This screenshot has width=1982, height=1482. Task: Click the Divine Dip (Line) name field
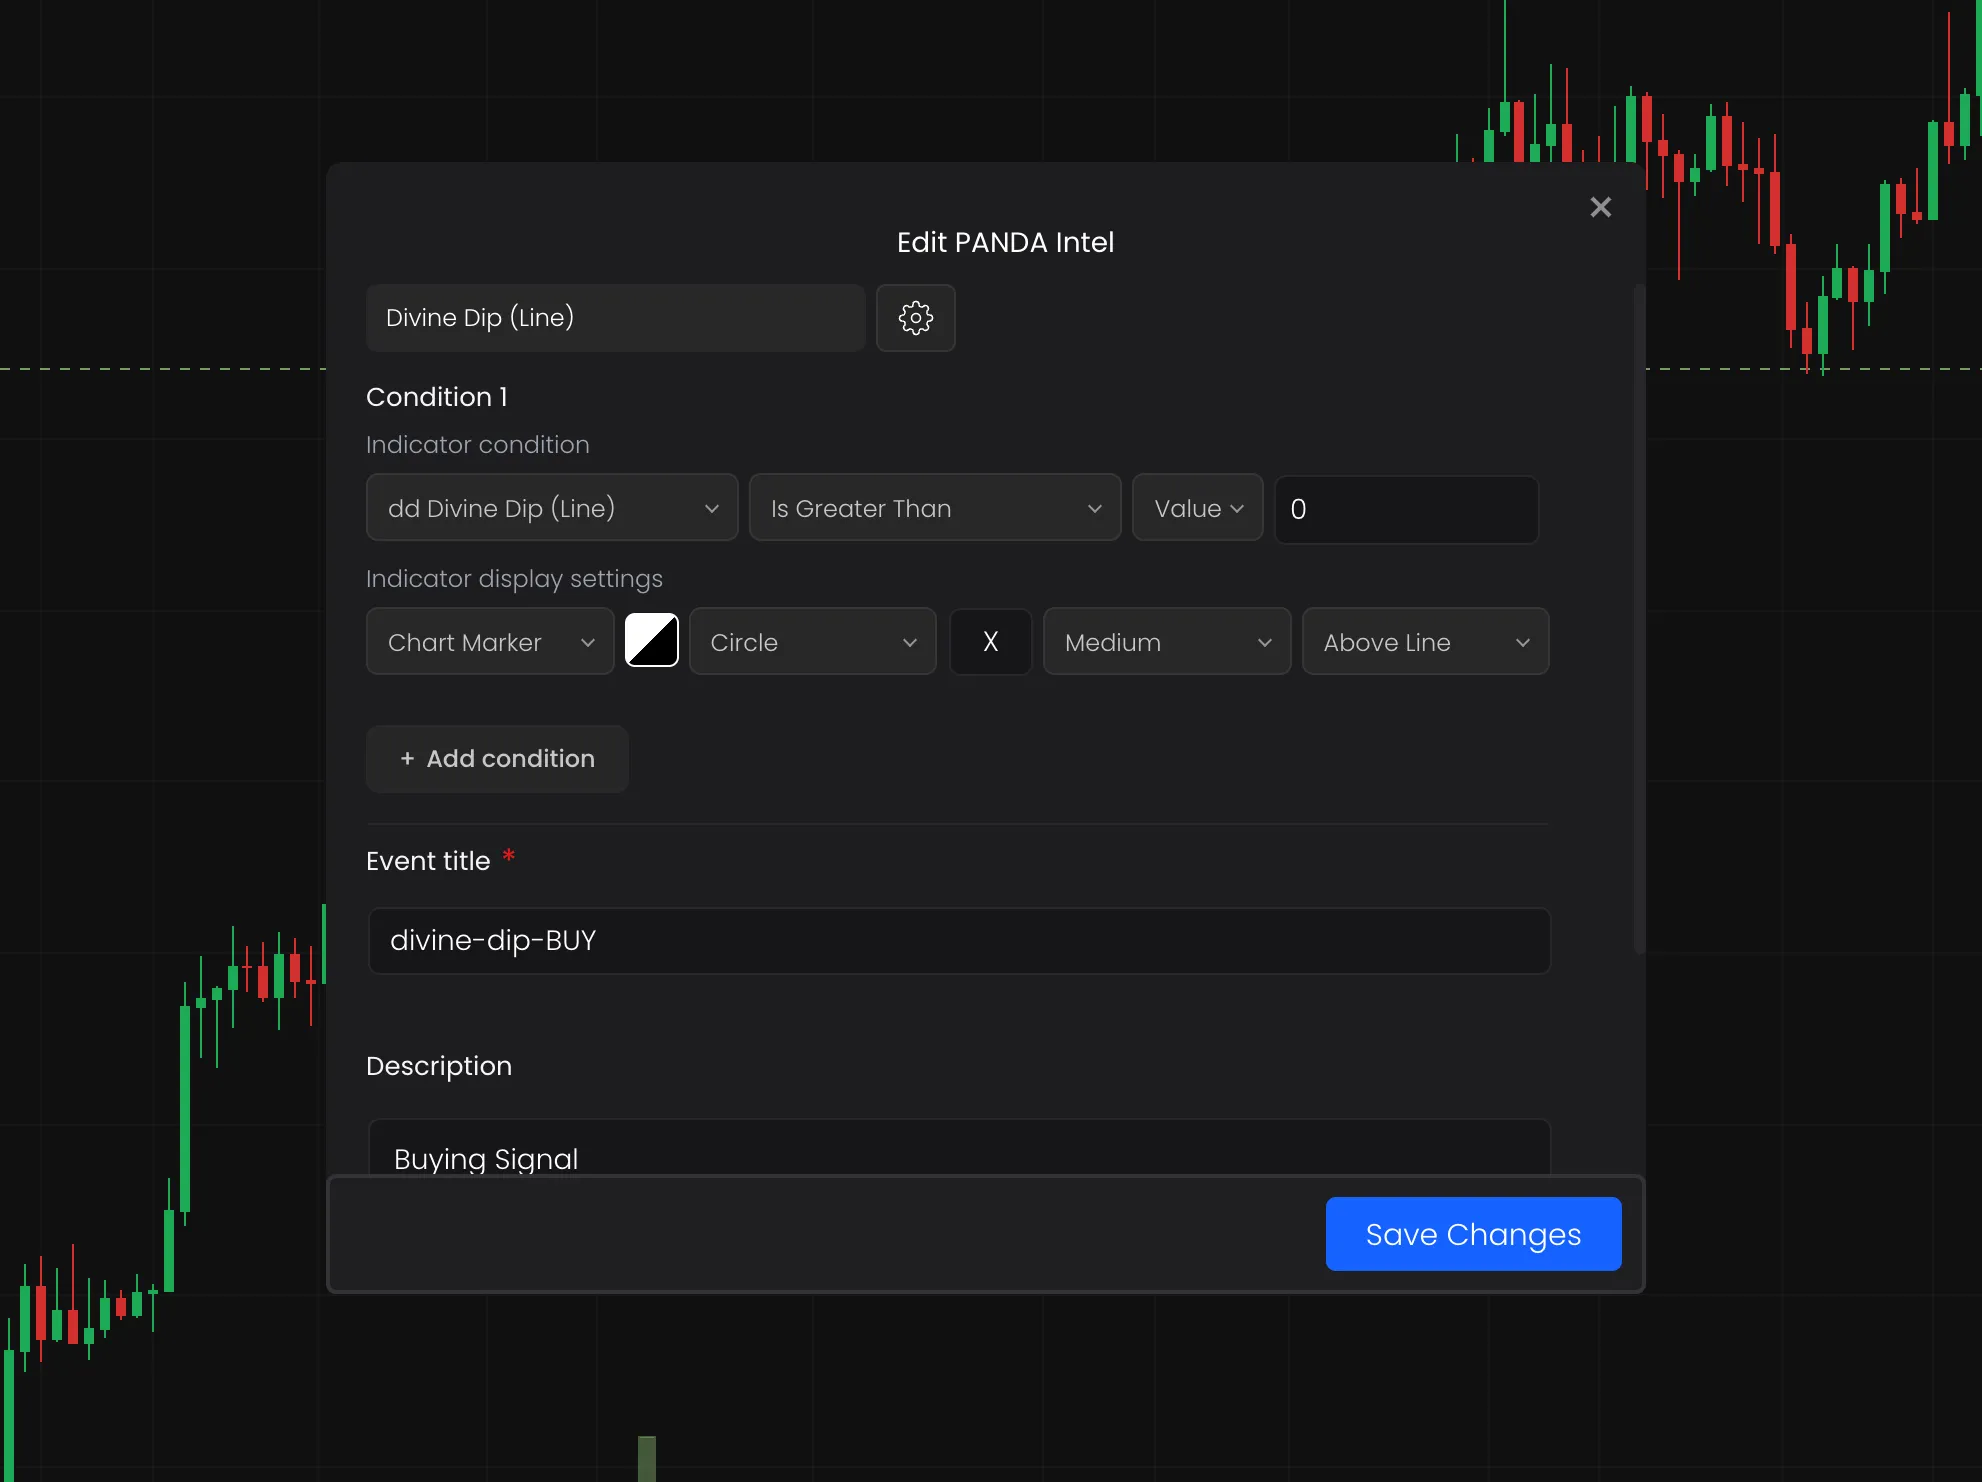(615, 318)
